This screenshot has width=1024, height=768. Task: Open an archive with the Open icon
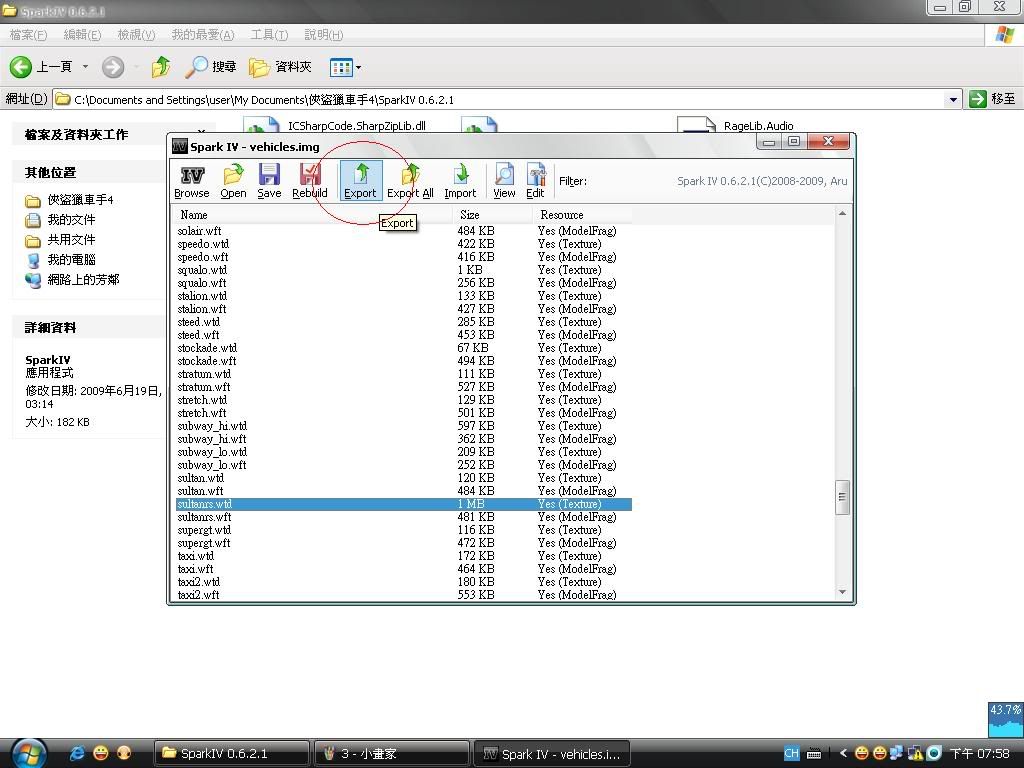click(233, 181)
